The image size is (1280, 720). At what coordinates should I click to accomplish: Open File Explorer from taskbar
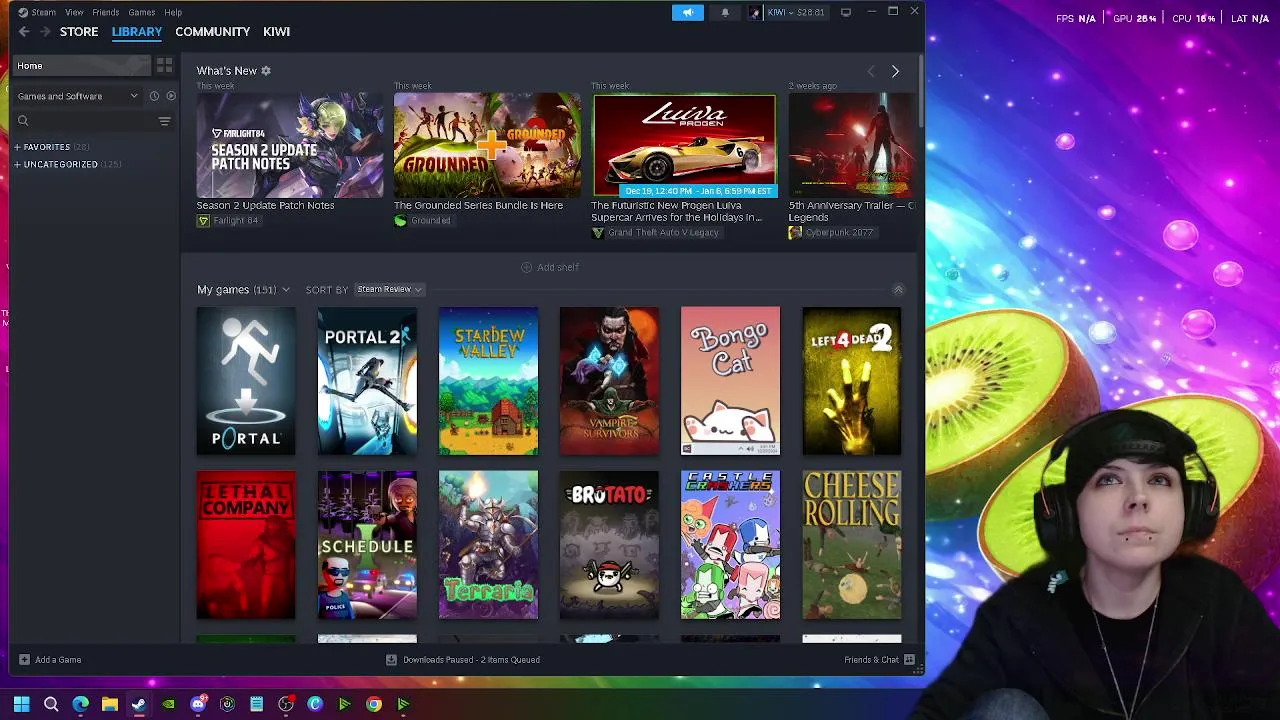click(x=110, y=704)
